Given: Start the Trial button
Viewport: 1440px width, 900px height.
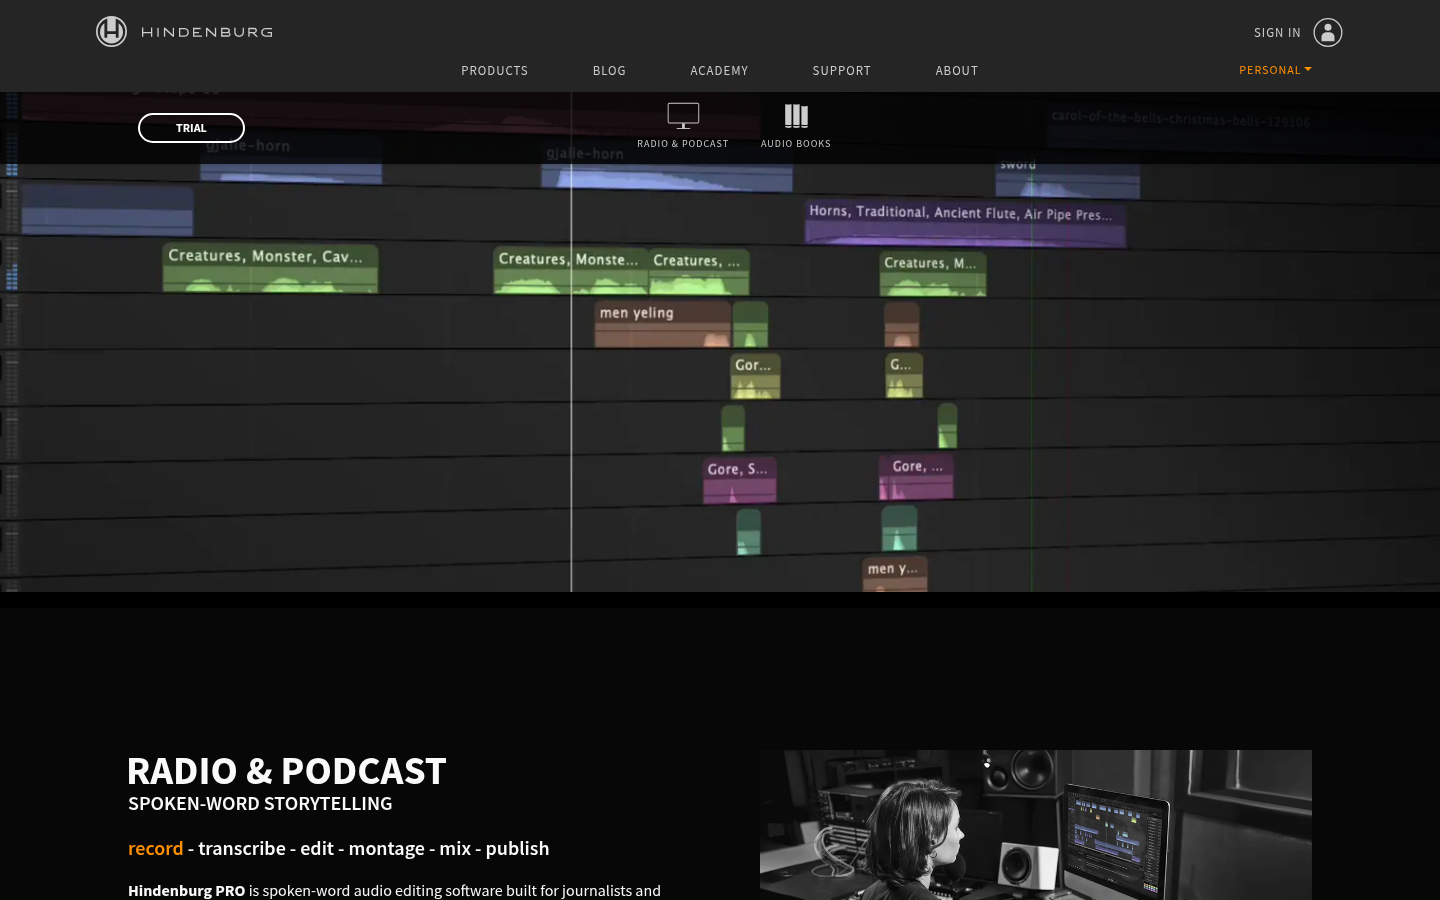Looking at the screenshot, I should [191, 128].
